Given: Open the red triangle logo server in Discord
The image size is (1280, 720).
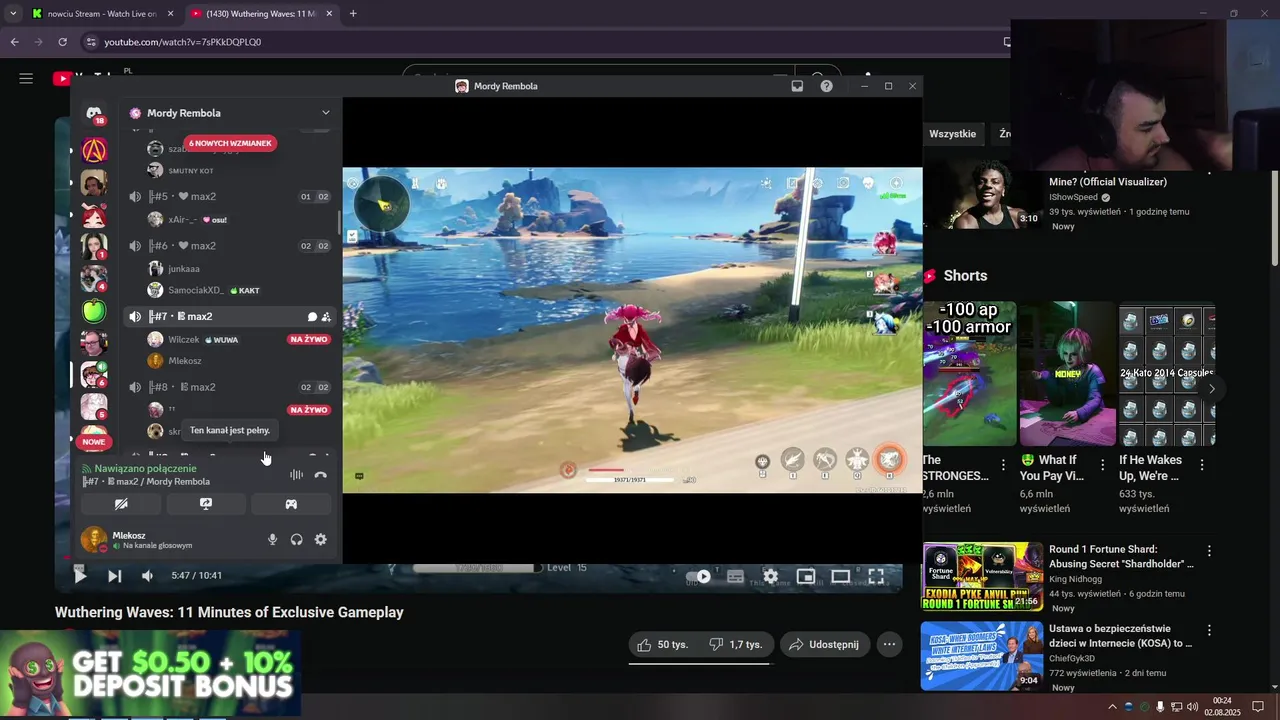Looking at the screenshot, I should coord(94,150).
